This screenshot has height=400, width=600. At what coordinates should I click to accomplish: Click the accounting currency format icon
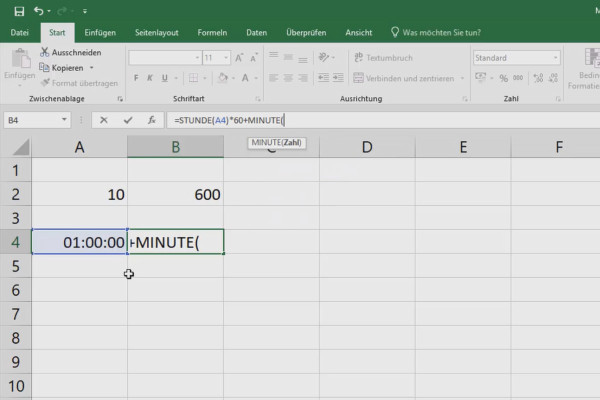coord(481,78)
